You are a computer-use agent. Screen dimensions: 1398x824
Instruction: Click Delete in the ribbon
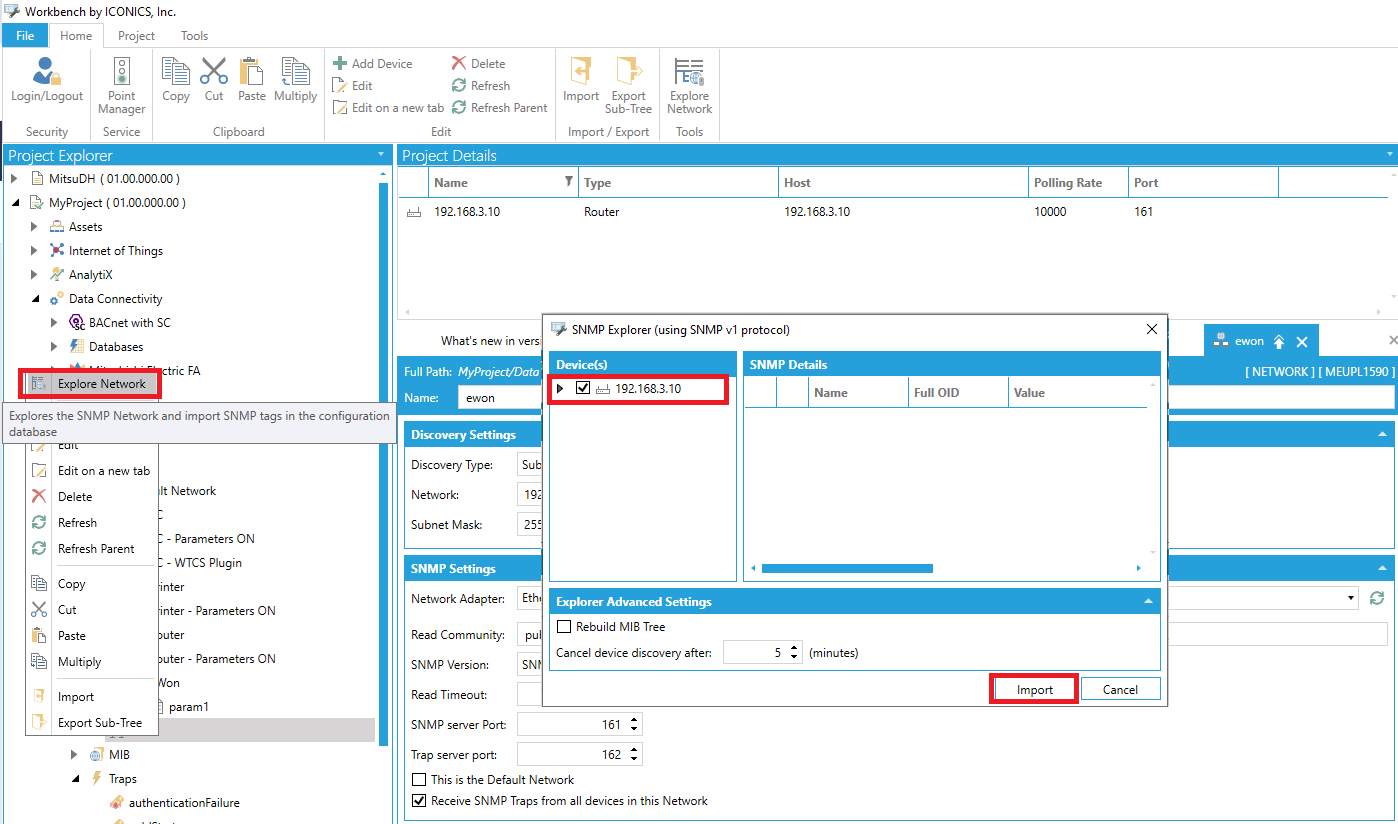478,63
